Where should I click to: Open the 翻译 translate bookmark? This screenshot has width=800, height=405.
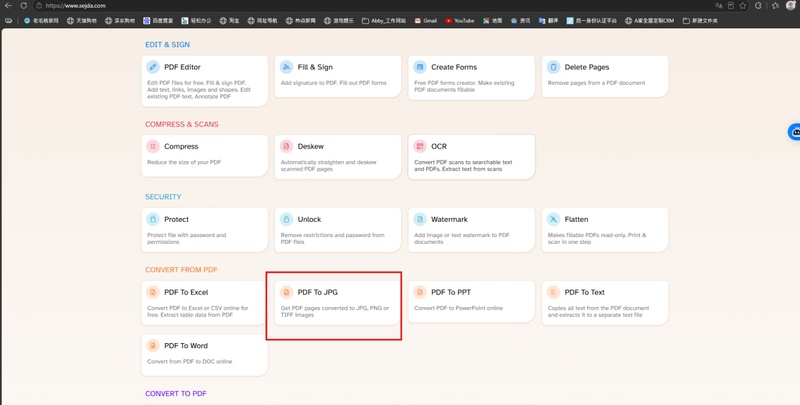coord(548,21)
